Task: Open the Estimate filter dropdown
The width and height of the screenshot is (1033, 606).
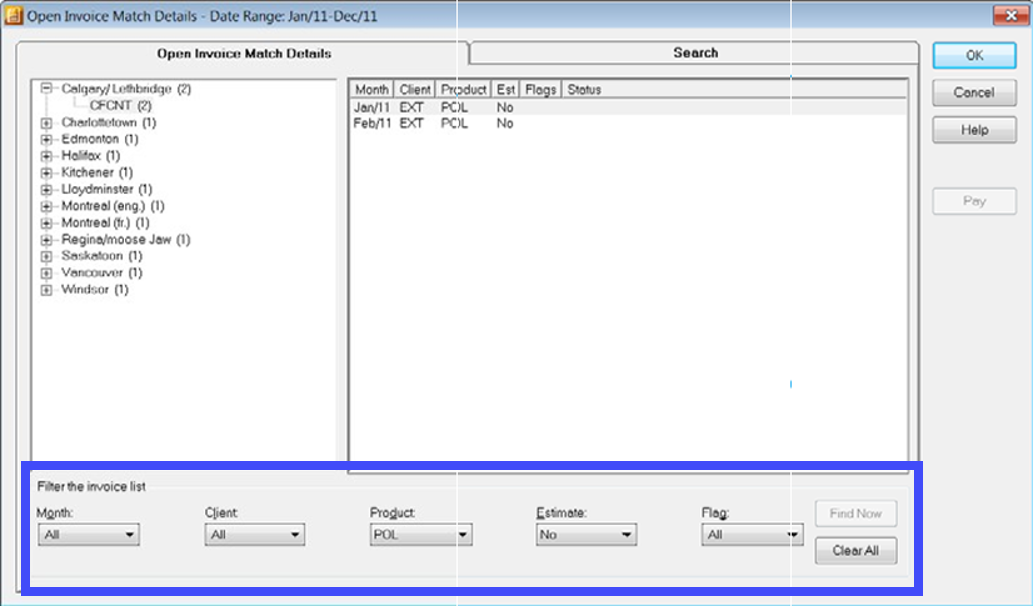Action: point(586,535)
